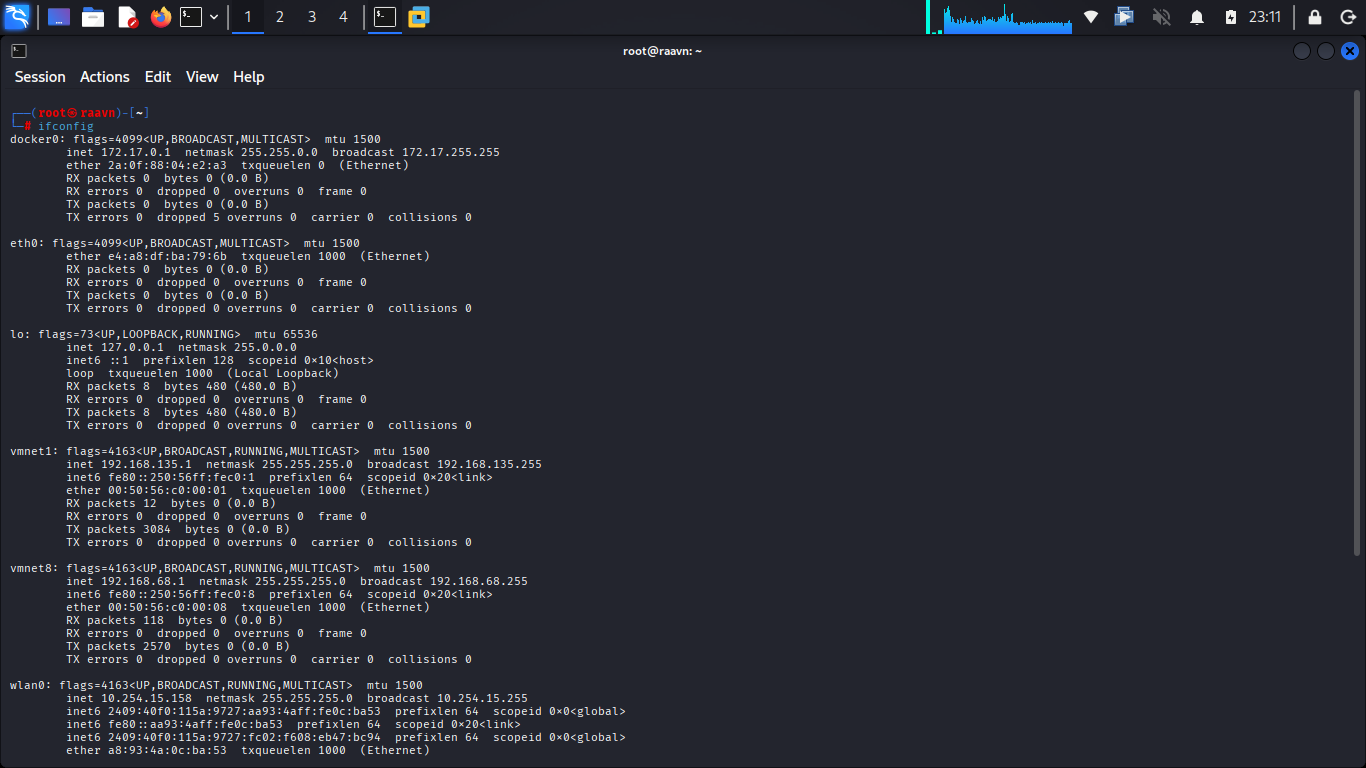Click the log out icon

tap(1347, 17)
